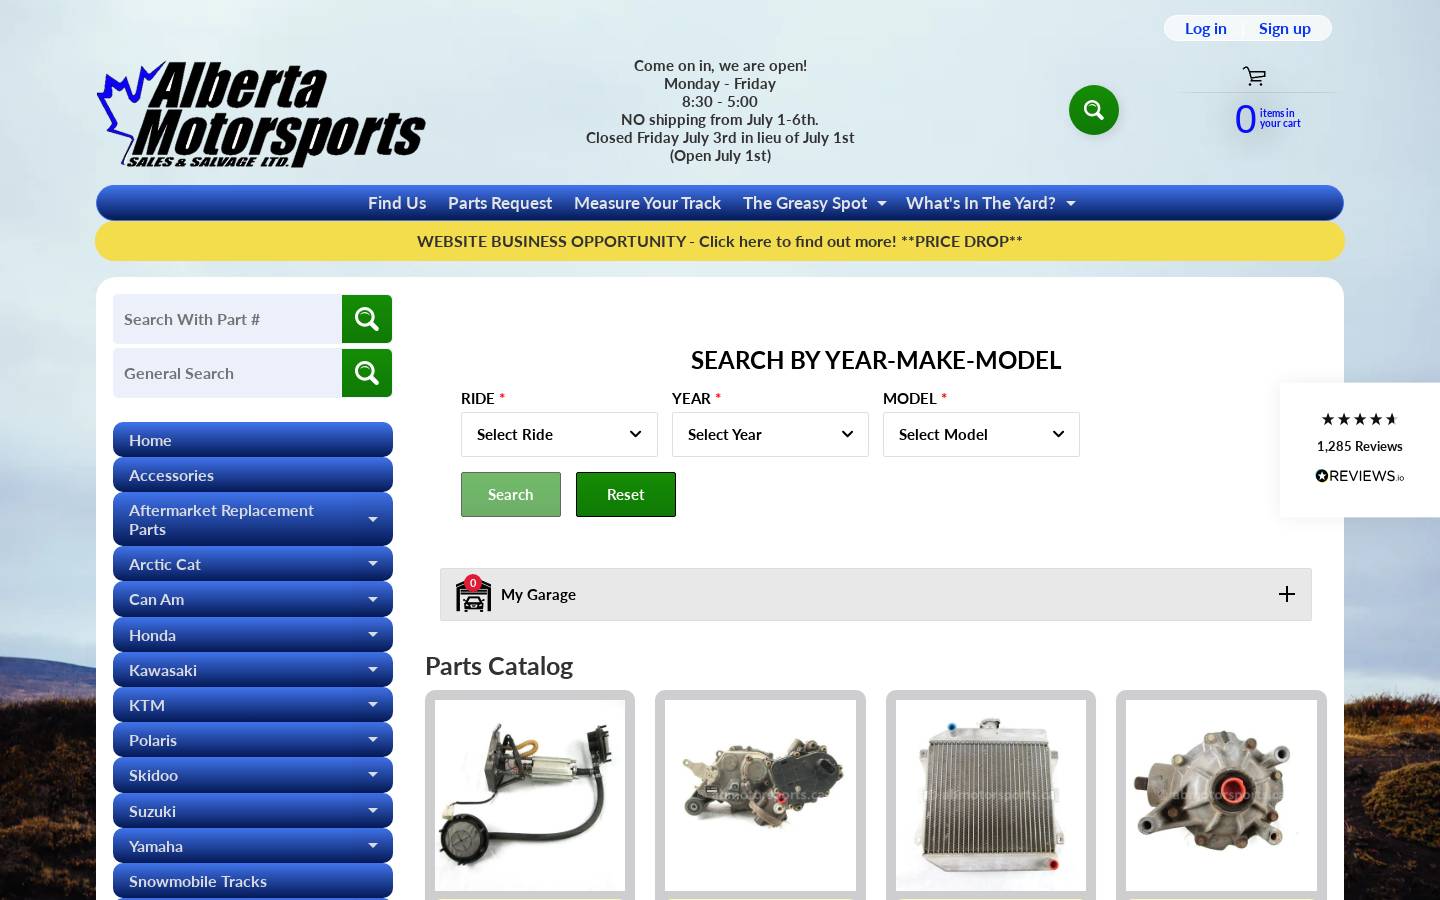Open the Select Model dropdown

981,434
